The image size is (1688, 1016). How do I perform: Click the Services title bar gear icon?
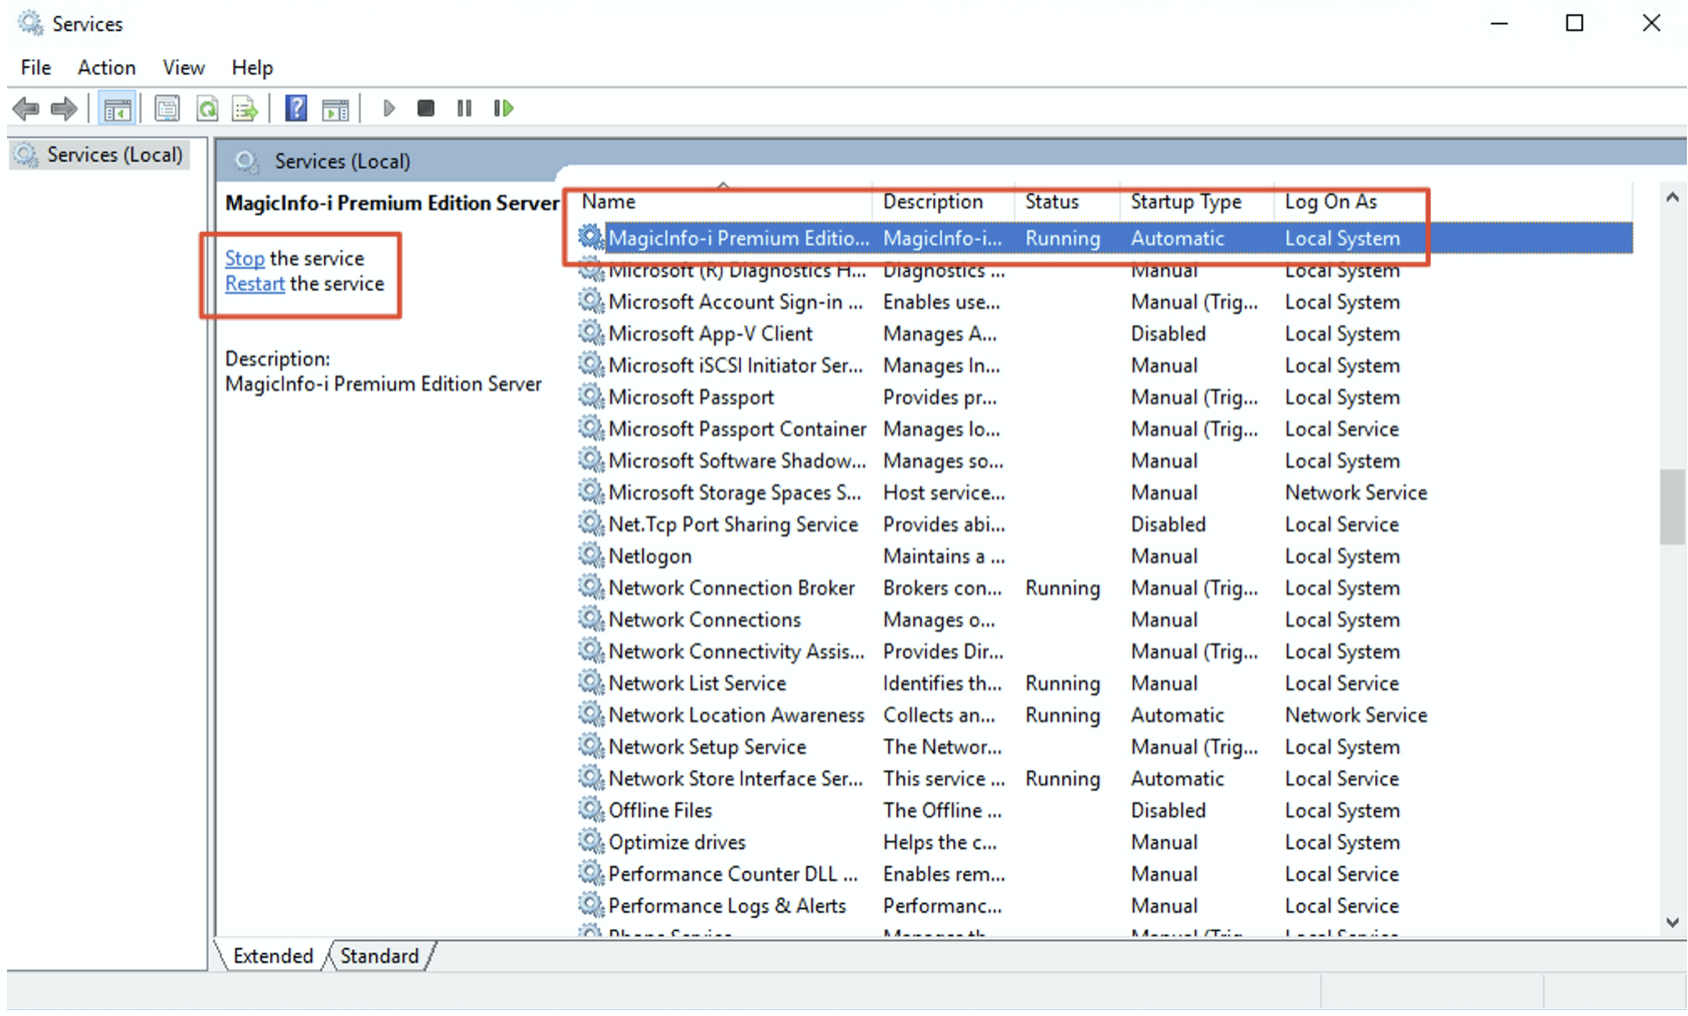click(30, 23)
